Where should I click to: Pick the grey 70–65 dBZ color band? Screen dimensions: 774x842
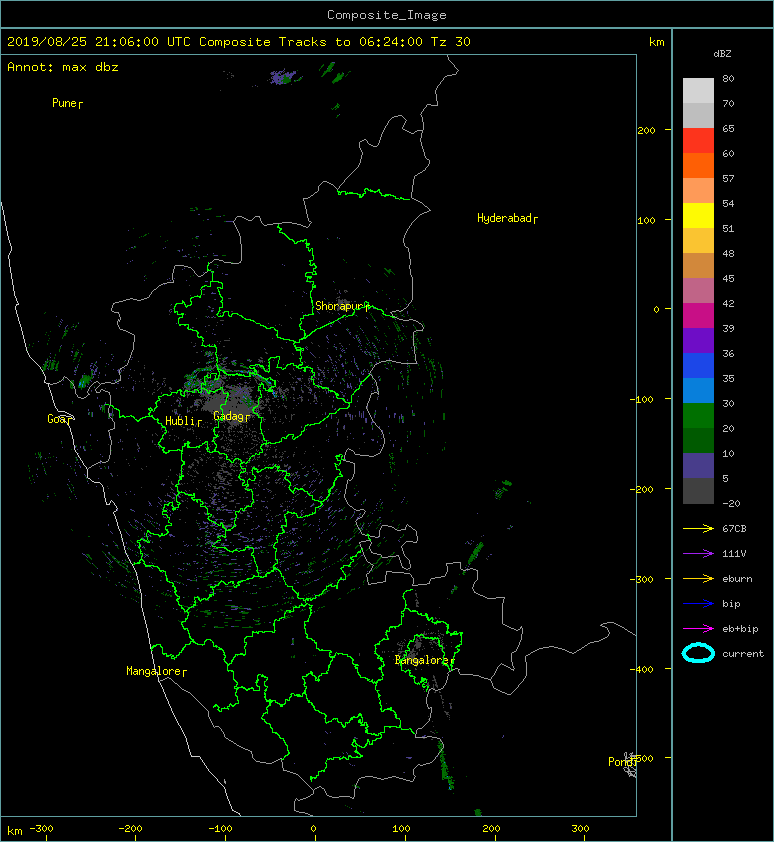pos(698,115)
